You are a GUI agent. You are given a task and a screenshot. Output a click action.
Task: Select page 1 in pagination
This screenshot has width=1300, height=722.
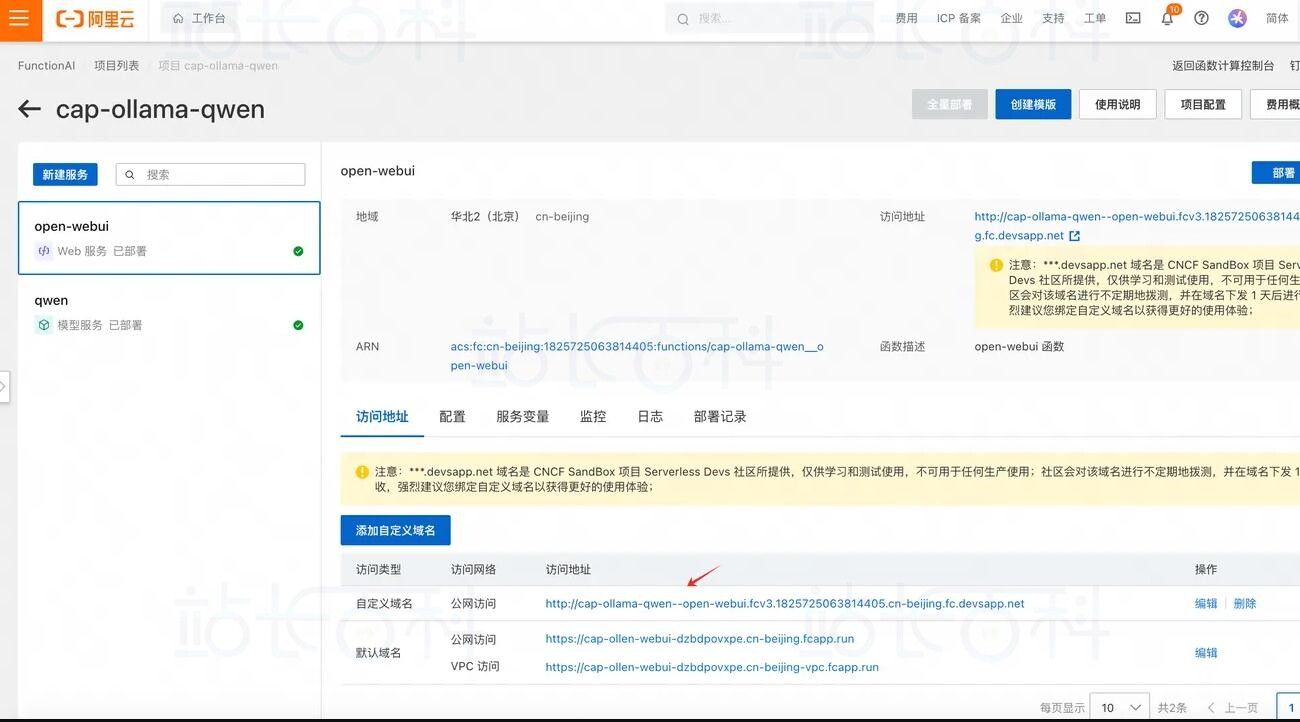pyautogui.click(x=1290, y=707)
